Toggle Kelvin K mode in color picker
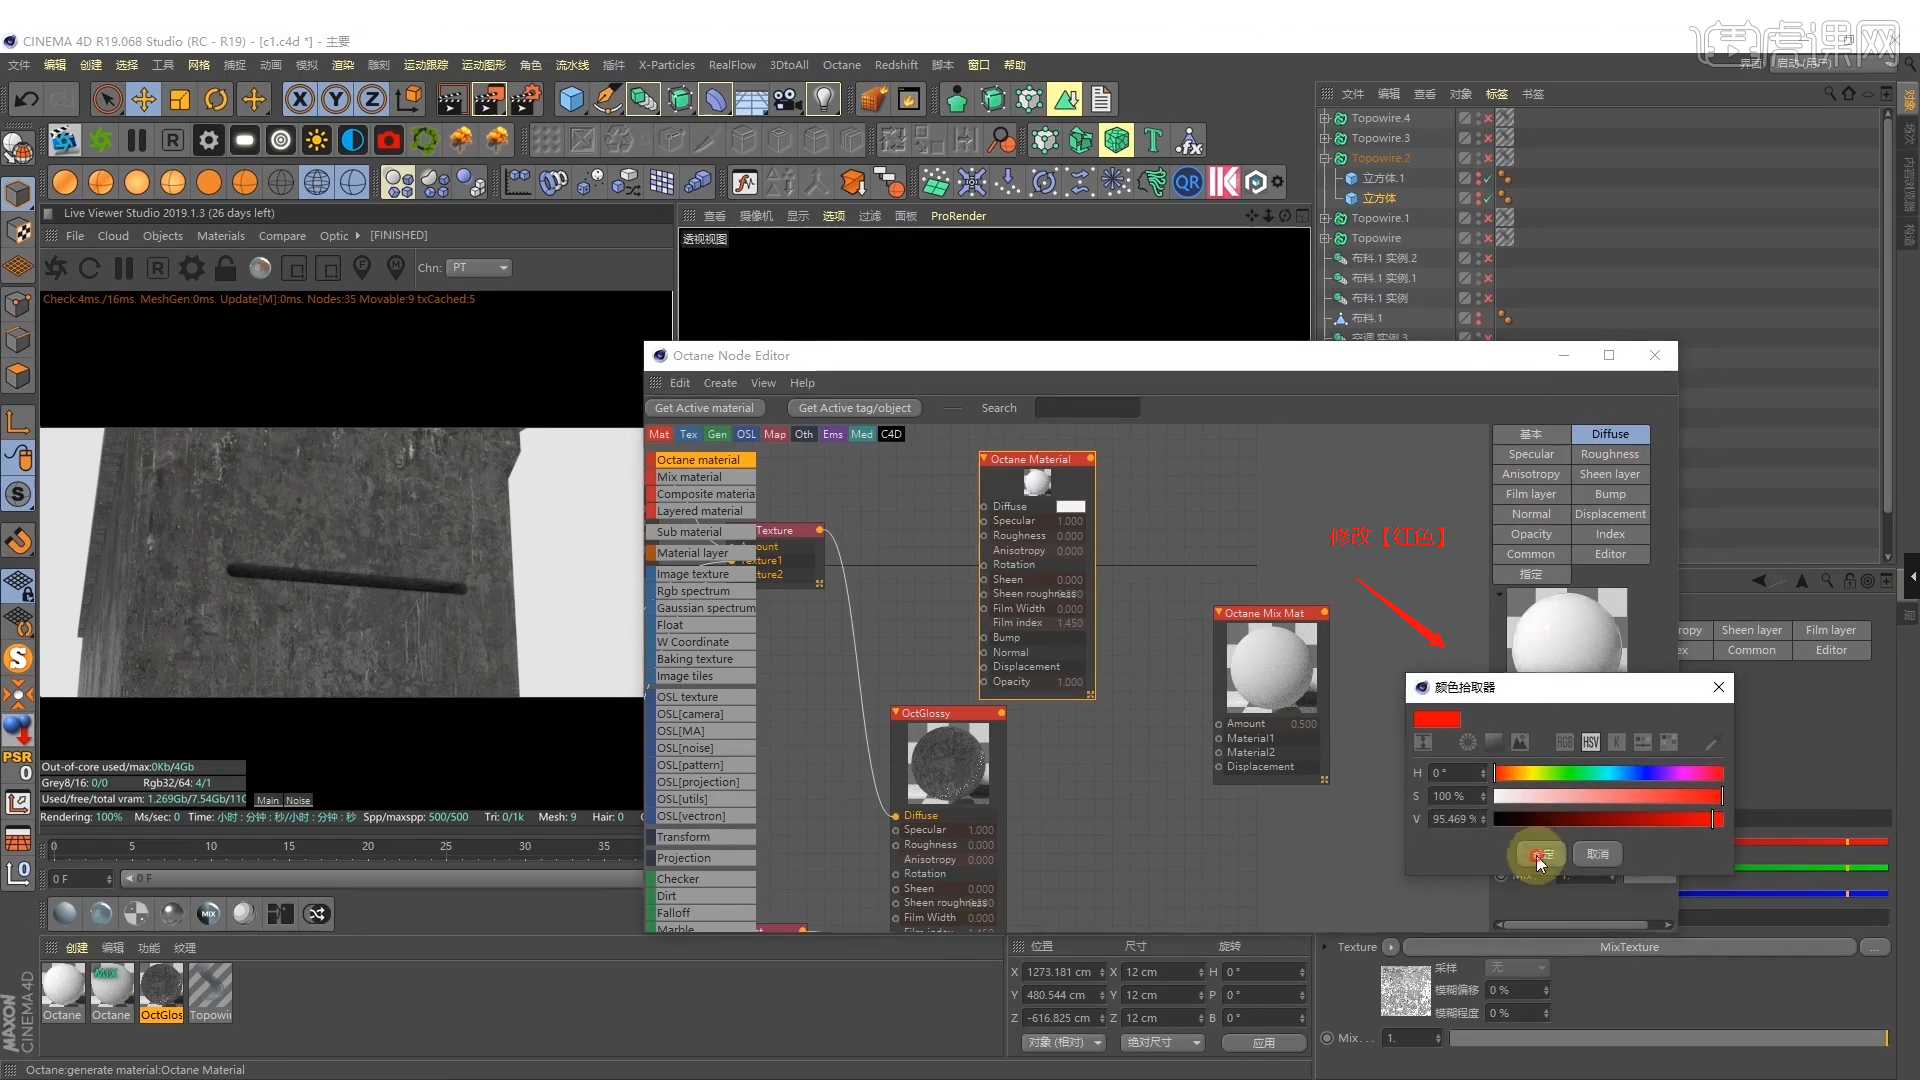 point(1617,742)
